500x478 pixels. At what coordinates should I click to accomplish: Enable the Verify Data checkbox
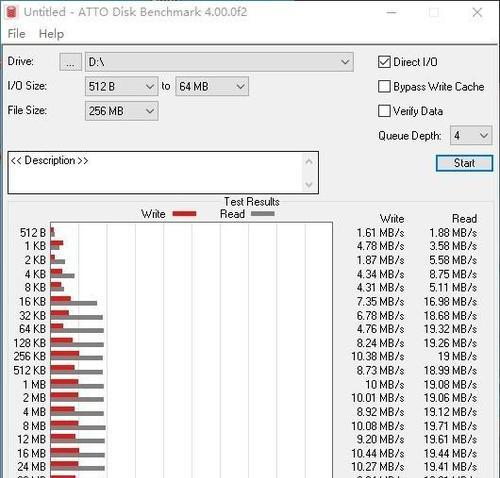384,111
